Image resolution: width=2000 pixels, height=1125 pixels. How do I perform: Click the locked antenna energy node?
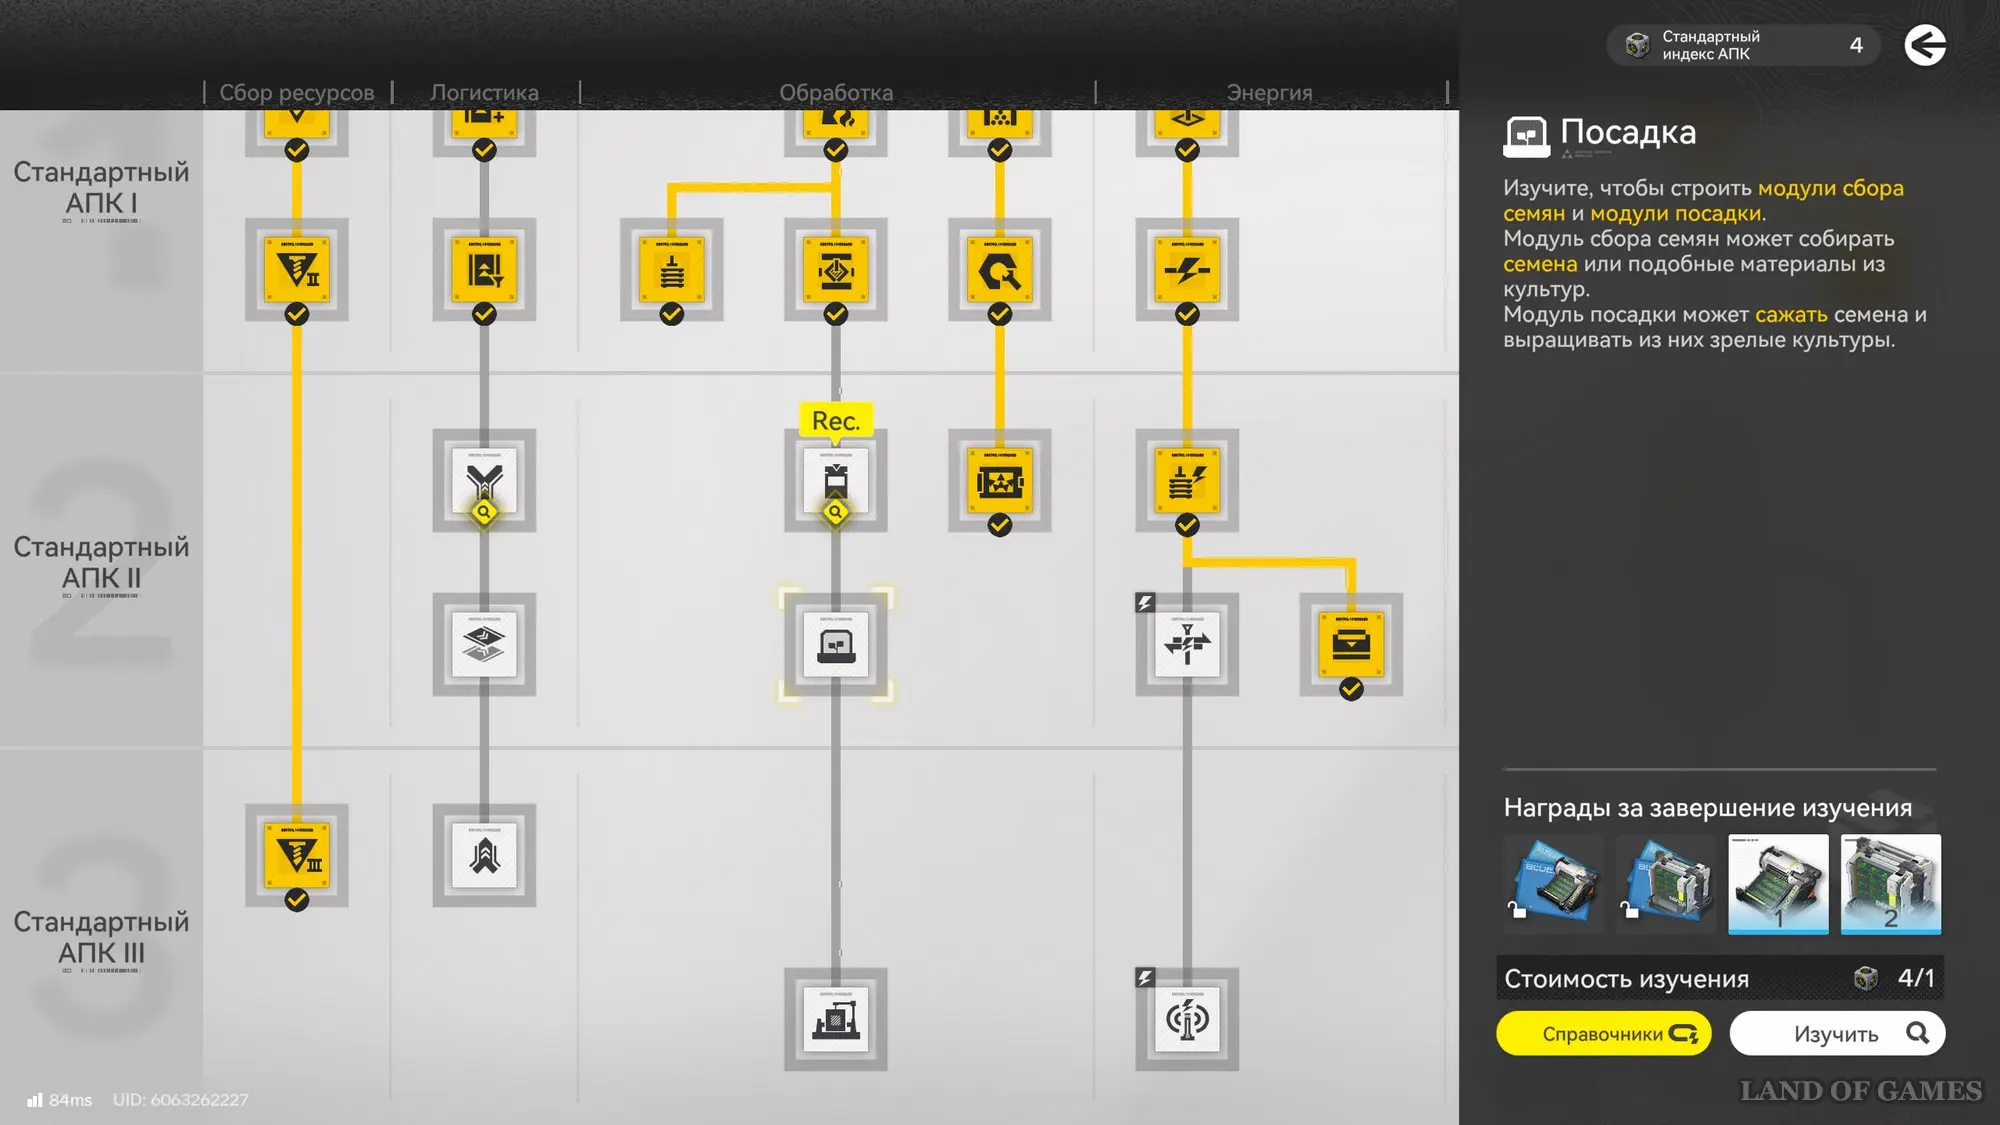[x=1187, y=1019]
